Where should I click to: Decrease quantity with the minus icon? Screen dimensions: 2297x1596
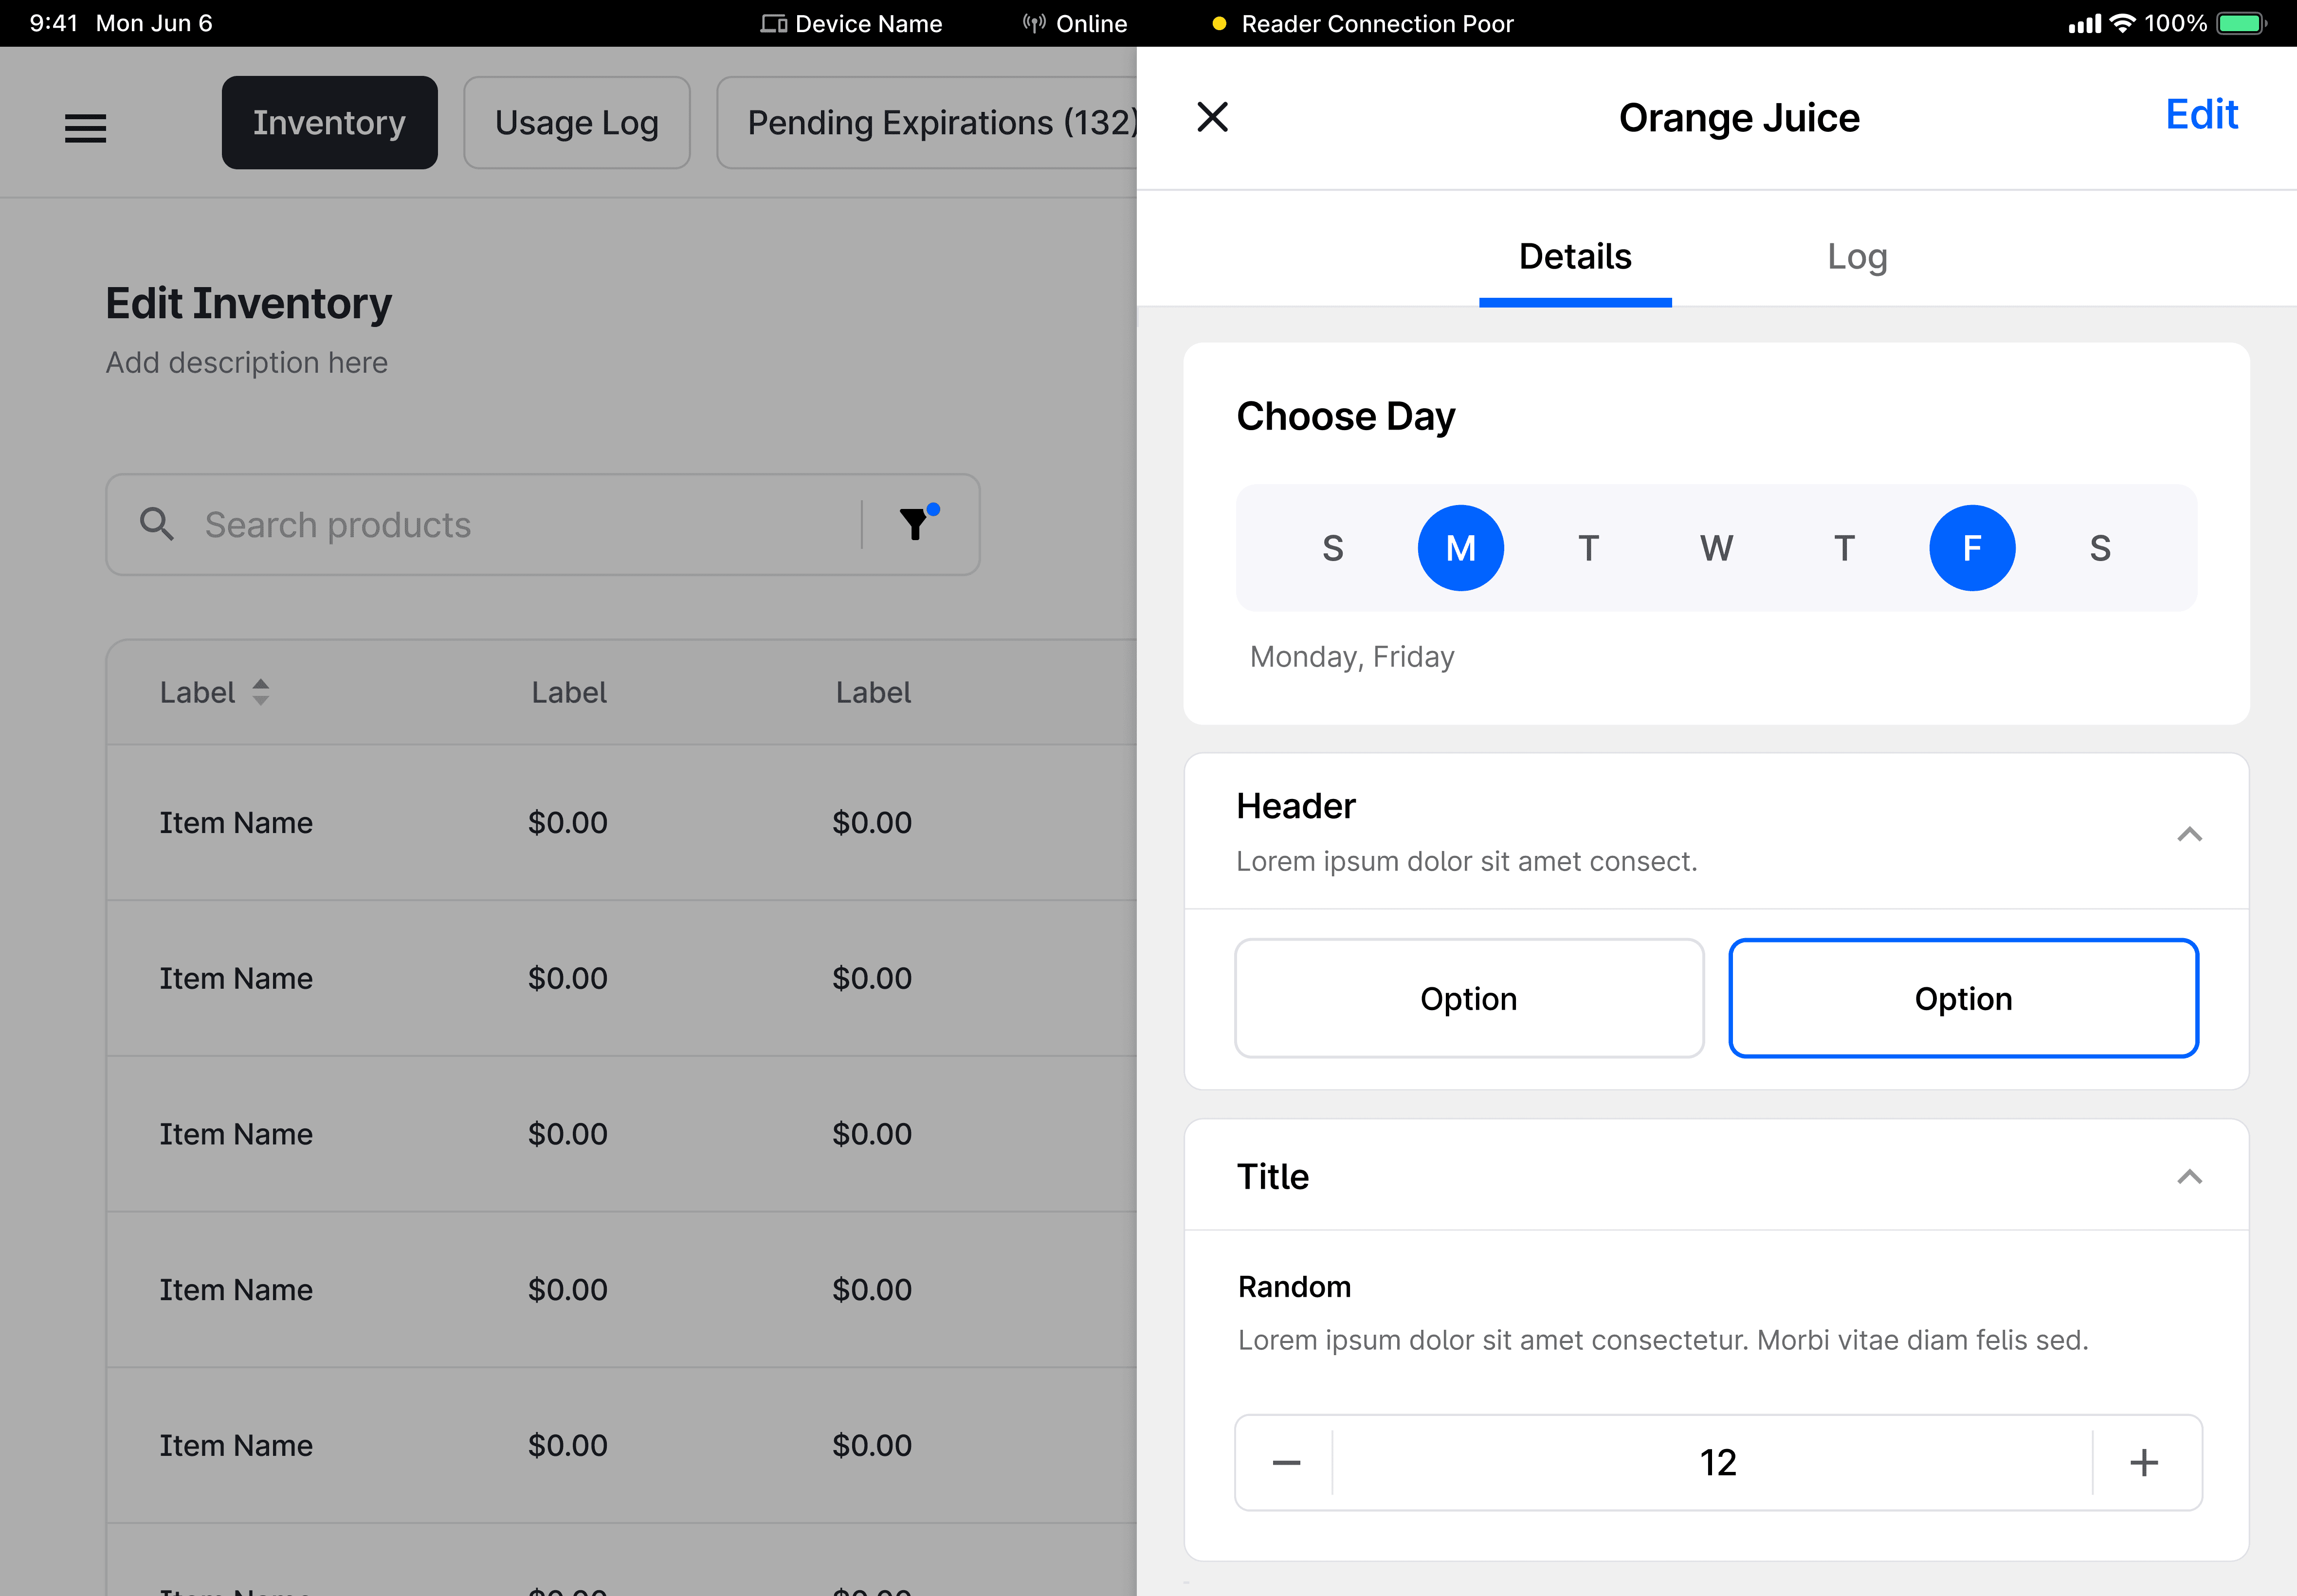point(1286,1462)
